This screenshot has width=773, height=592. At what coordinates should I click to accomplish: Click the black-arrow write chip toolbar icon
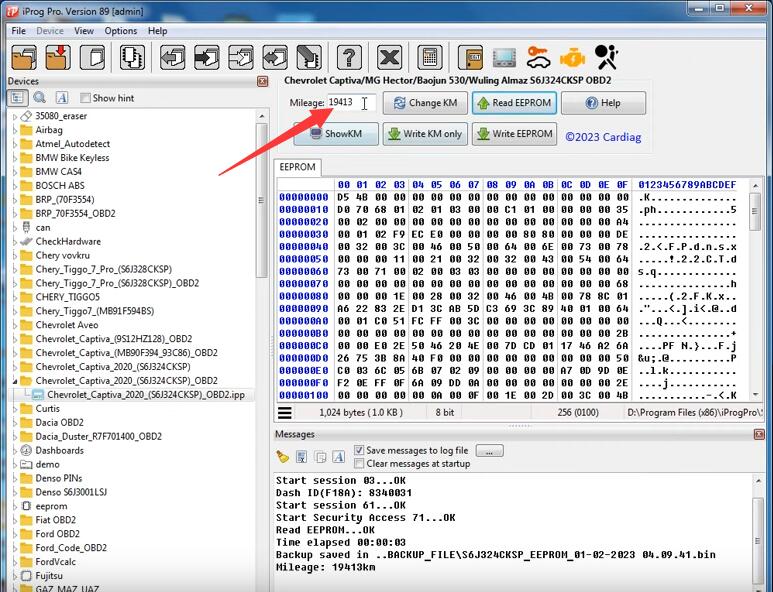207,57
